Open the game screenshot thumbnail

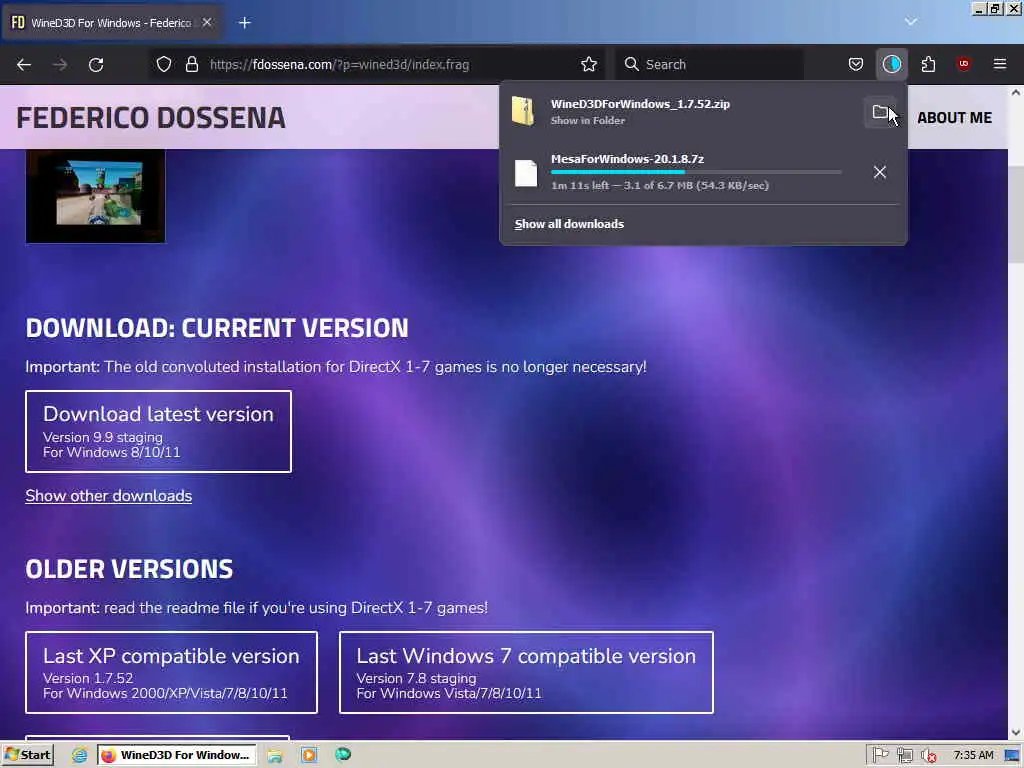pyautogui.click(x=95, y=196)
